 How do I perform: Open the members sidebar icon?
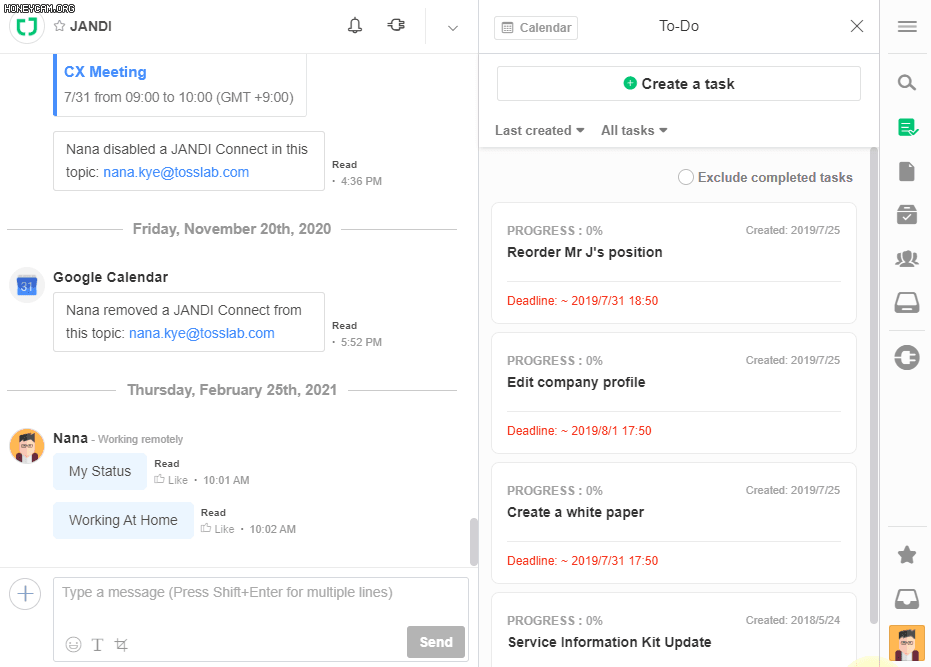[907, 258]
